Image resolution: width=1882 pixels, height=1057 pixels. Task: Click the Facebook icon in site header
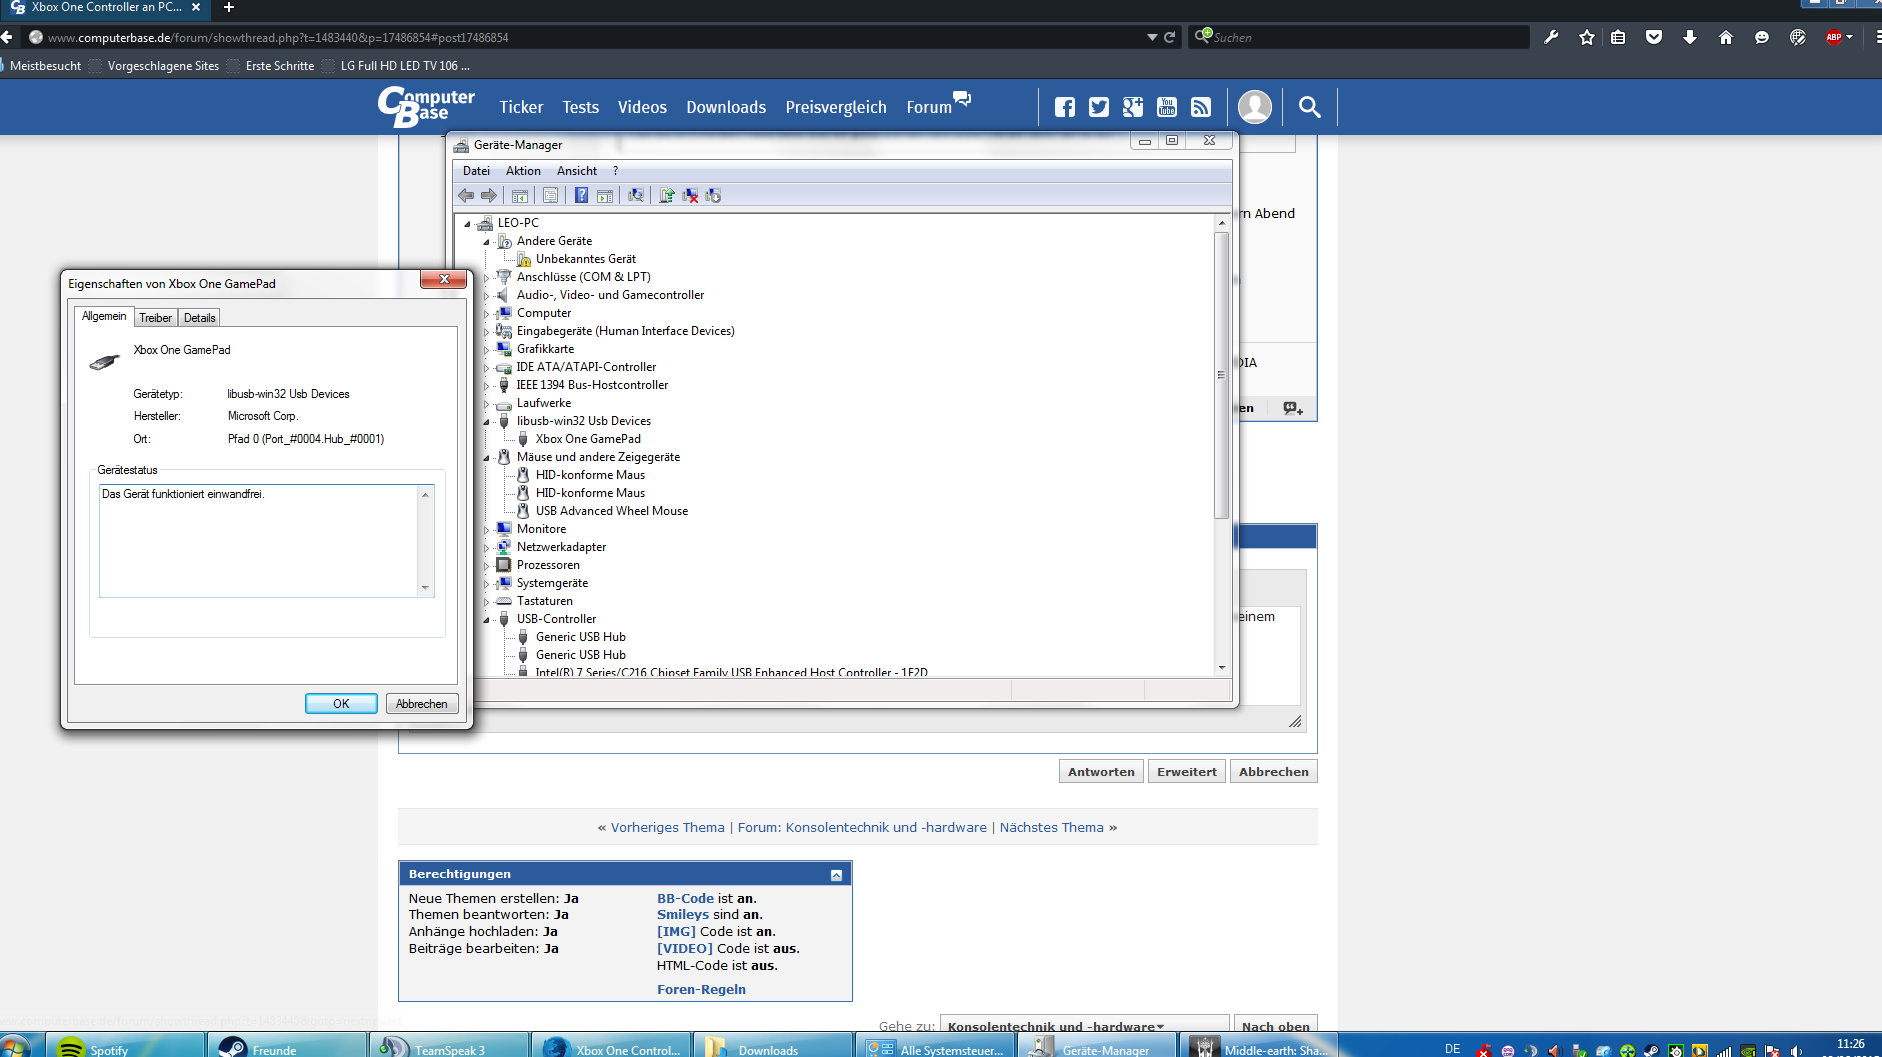click(1065, 107)
